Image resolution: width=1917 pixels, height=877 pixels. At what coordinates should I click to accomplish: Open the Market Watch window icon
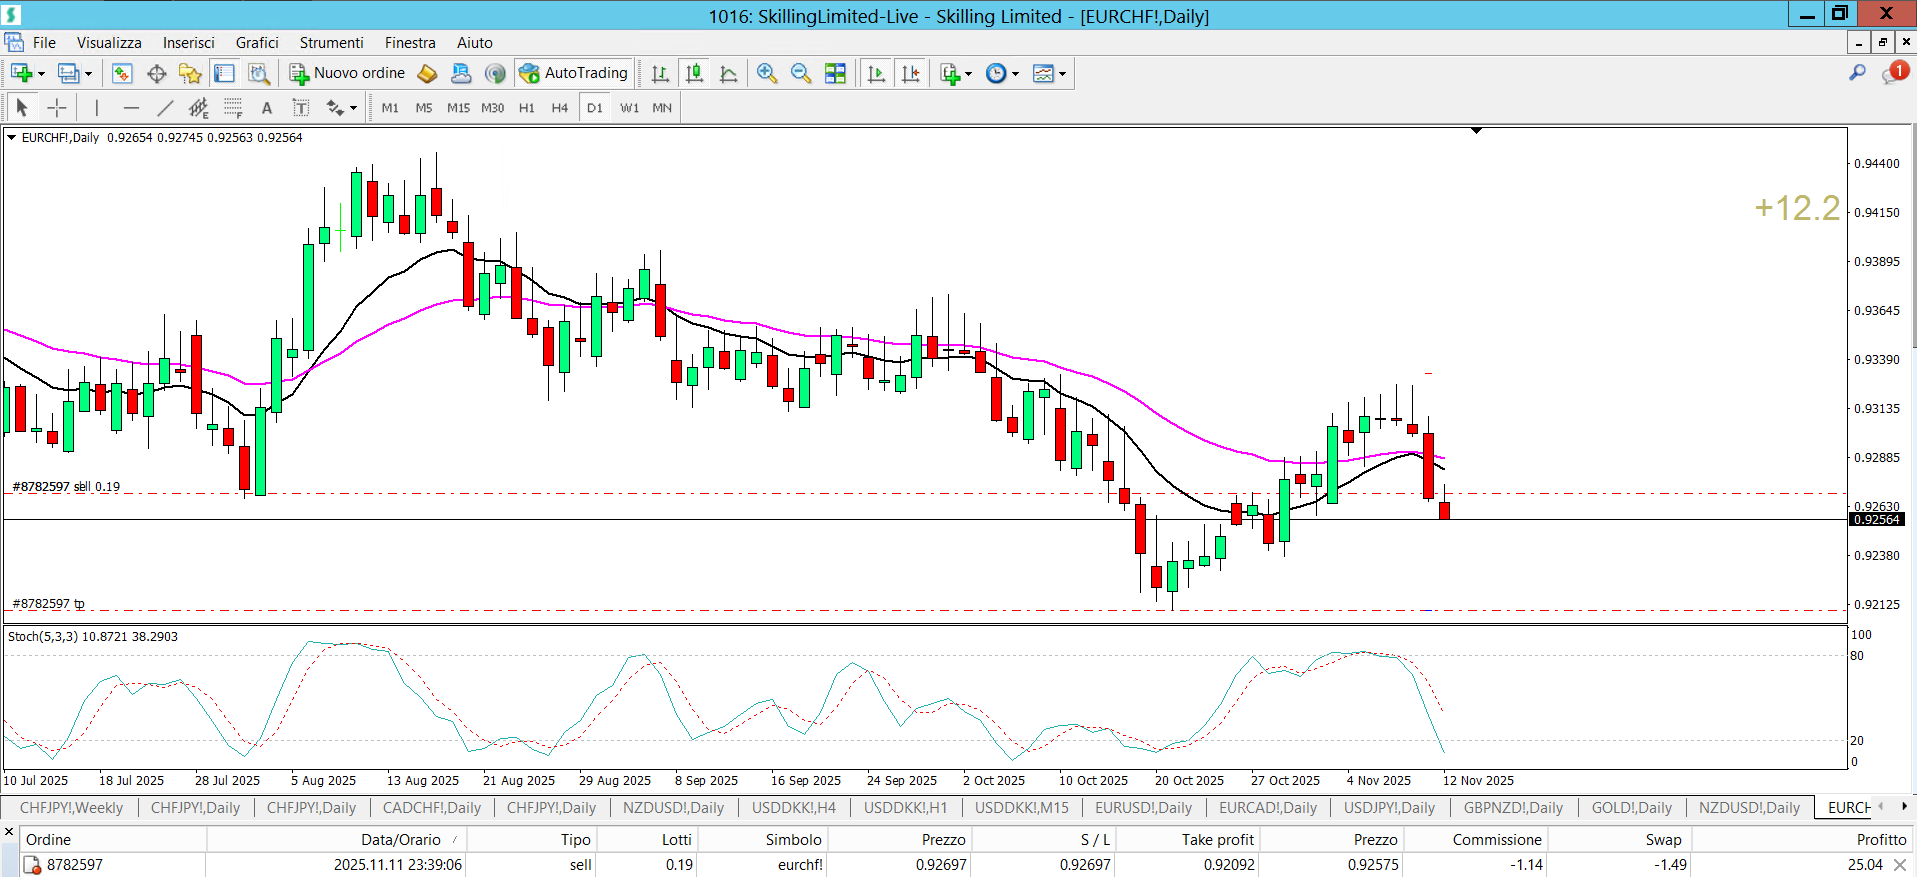point(122,73)
